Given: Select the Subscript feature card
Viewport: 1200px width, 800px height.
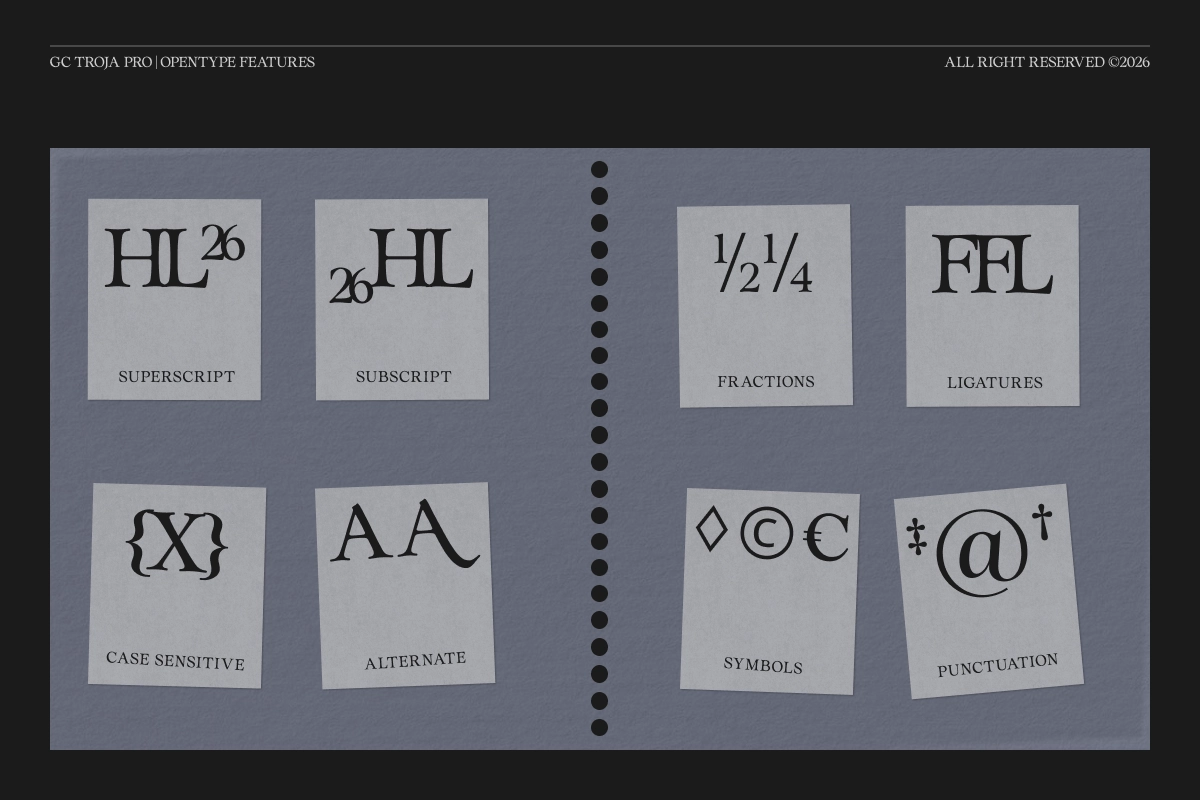Looking at the screenshot, I should pyautogui.click(x=402, y=298).
